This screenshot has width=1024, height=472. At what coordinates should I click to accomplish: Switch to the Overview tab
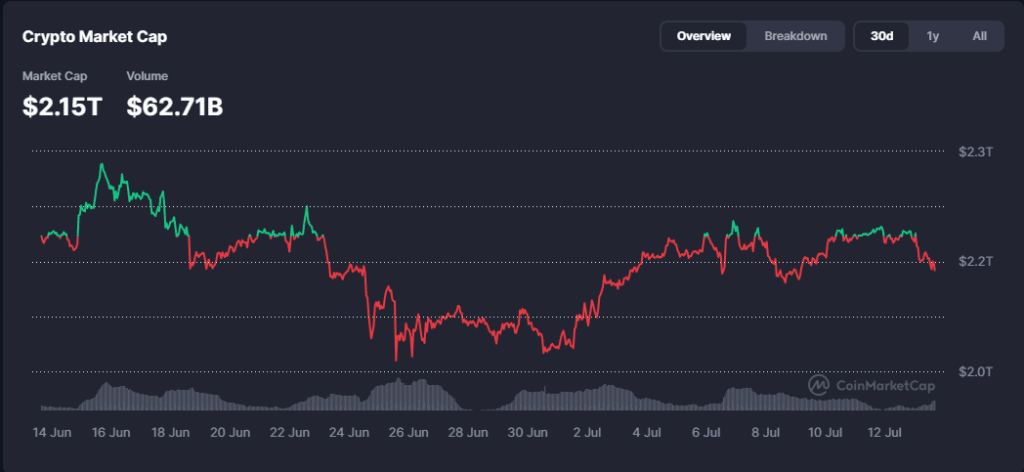click(x=703, y=37)
